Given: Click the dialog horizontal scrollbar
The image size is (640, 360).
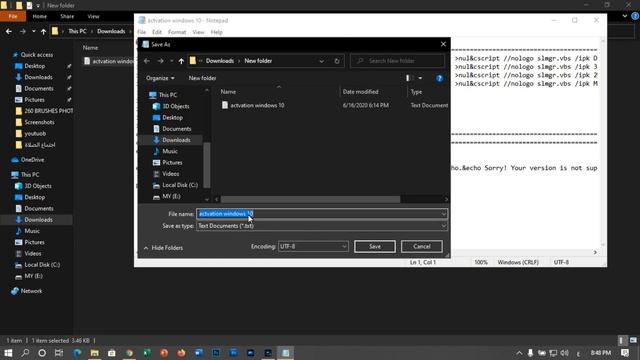Looking at the screenshot, I should [310, 199].
